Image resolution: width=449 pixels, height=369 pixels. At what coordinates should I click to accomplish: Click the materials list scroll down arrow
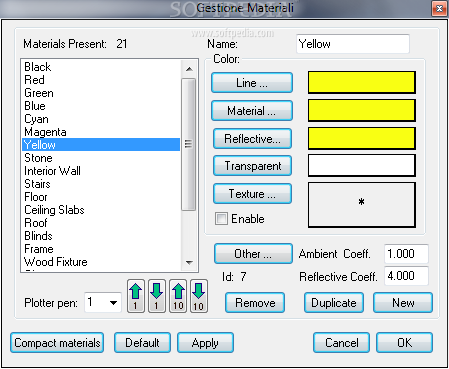click(189, 263)
